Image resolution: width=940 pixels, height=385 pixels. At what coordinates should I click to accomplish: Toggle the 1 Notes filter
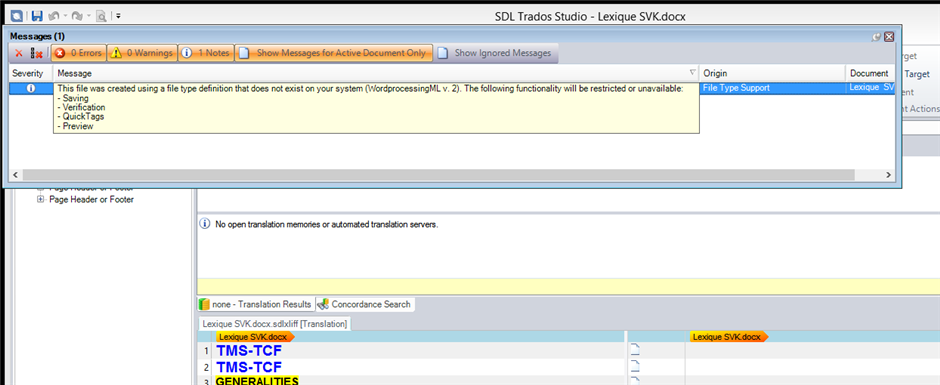207,53
